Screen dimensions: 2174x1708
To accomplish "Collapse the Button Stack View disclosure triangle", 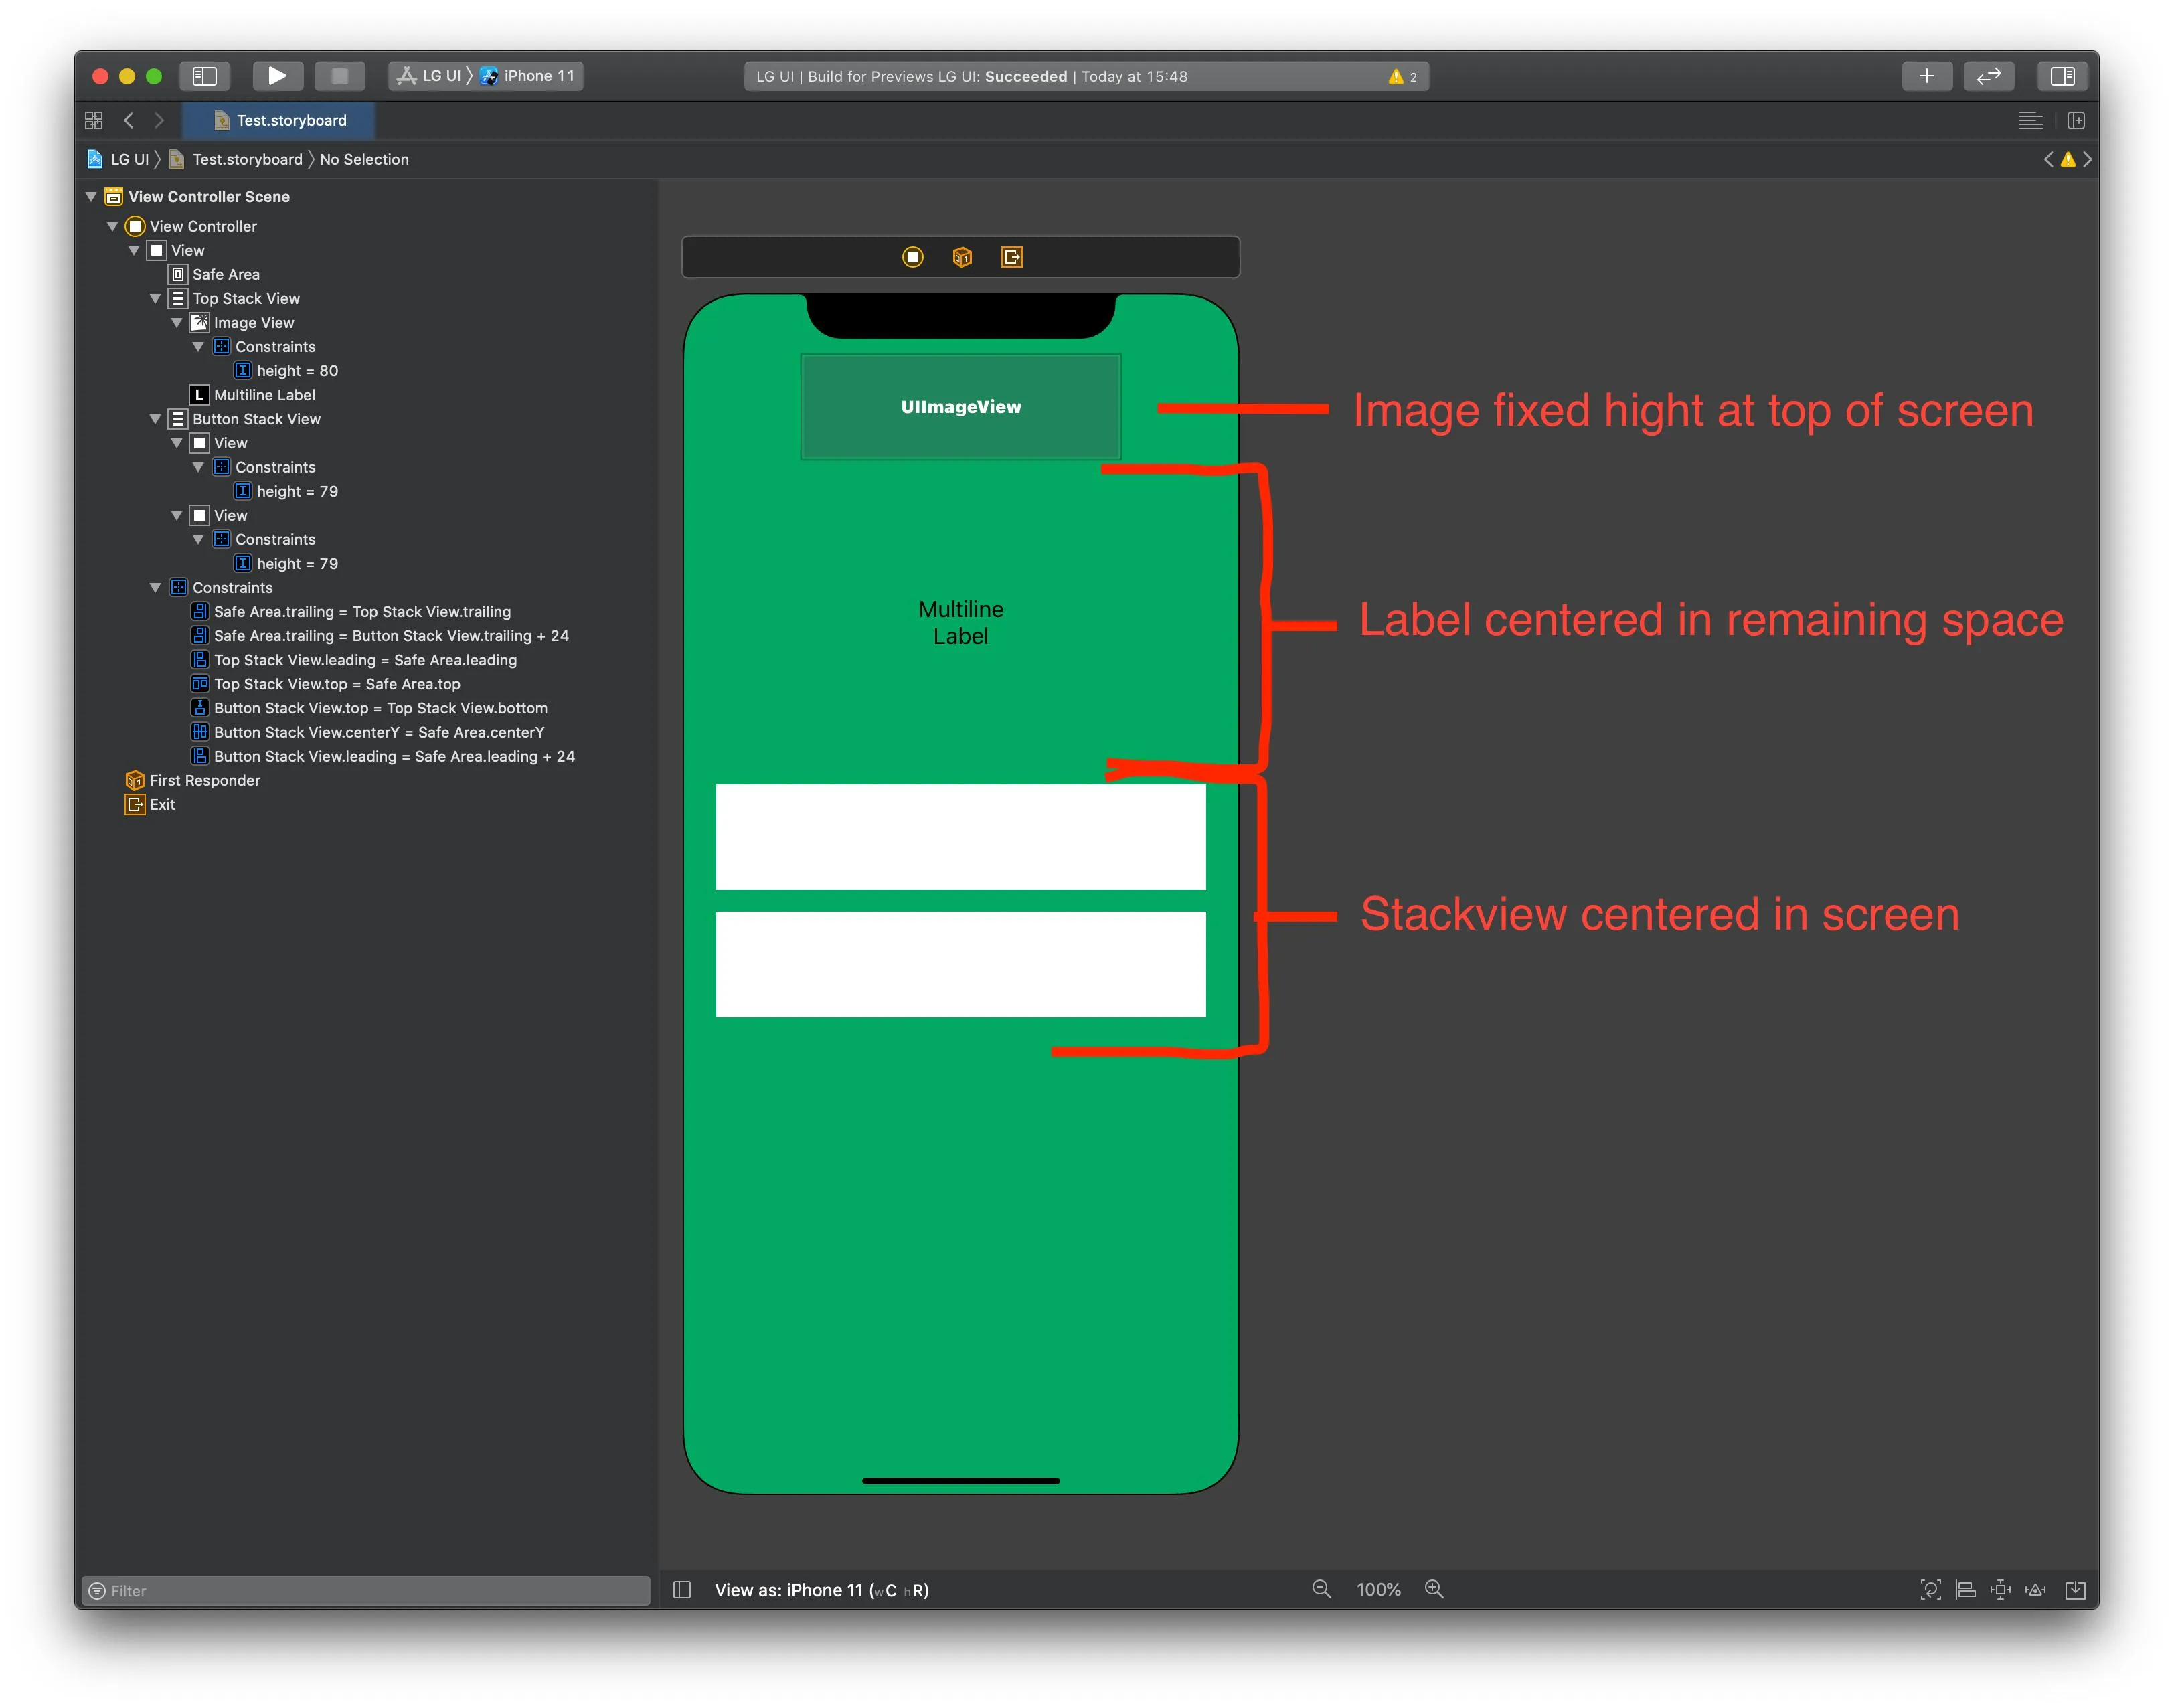I will coord(155,419).
